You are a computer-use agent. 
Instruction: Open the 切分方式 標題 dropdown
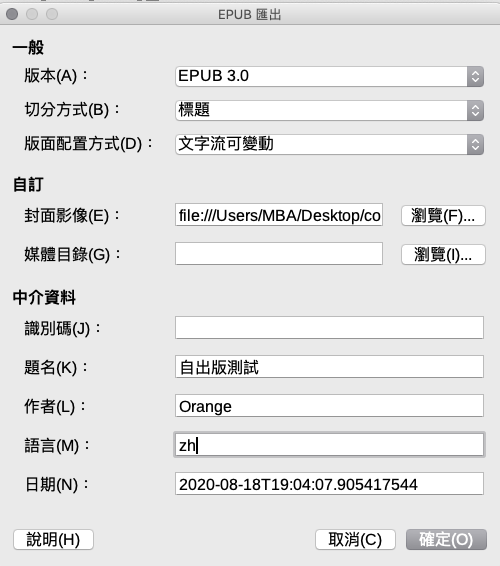329,110
